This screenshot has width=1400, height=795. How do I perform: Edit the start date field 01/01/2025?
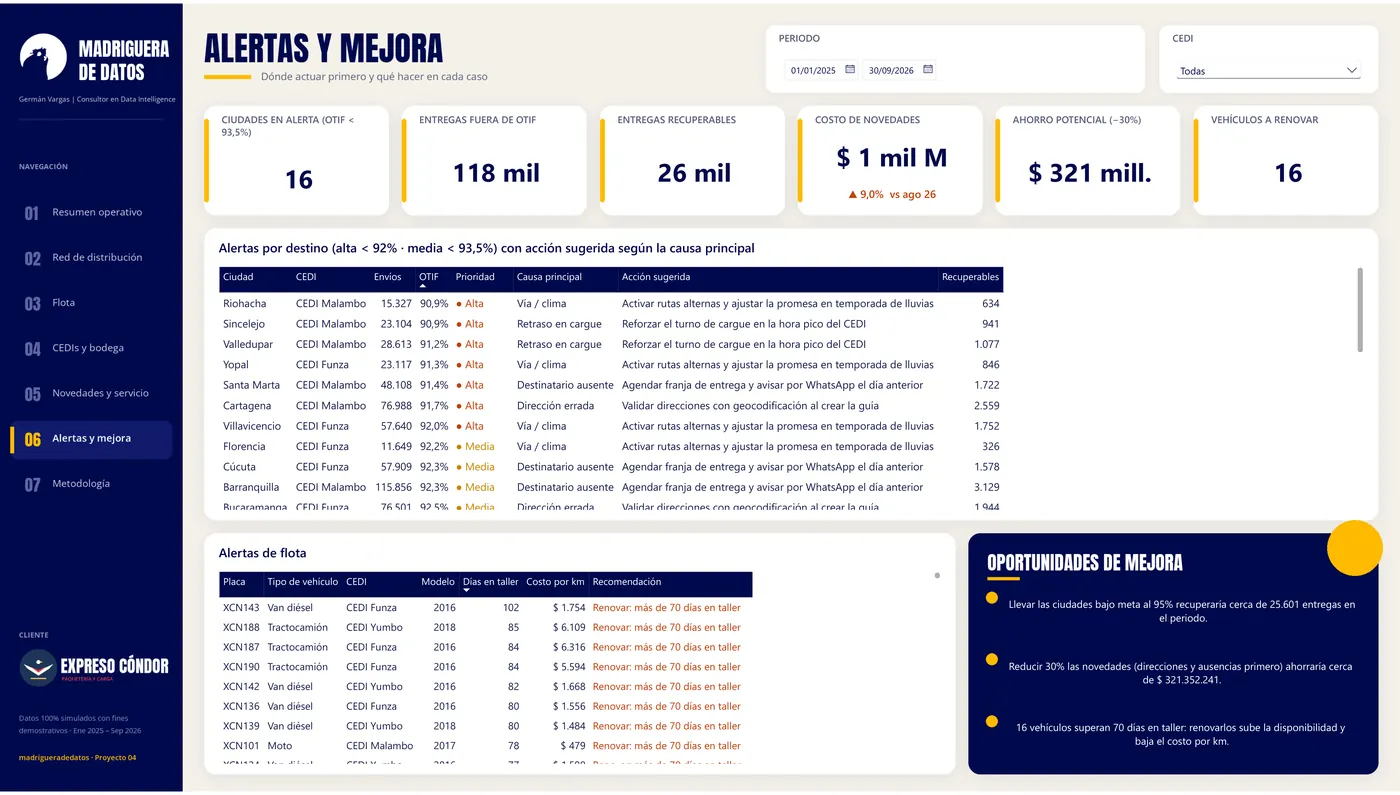point(814,70)
